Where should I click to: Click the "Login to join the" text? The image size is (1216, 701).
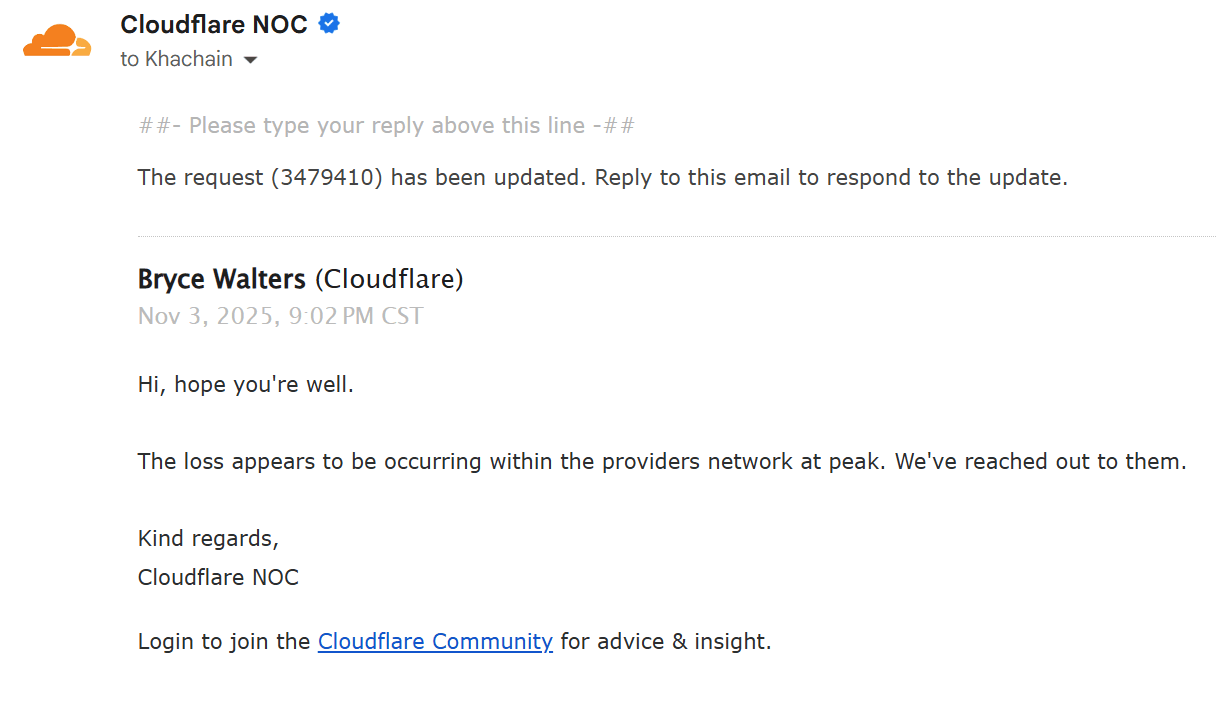pos(224,641)
